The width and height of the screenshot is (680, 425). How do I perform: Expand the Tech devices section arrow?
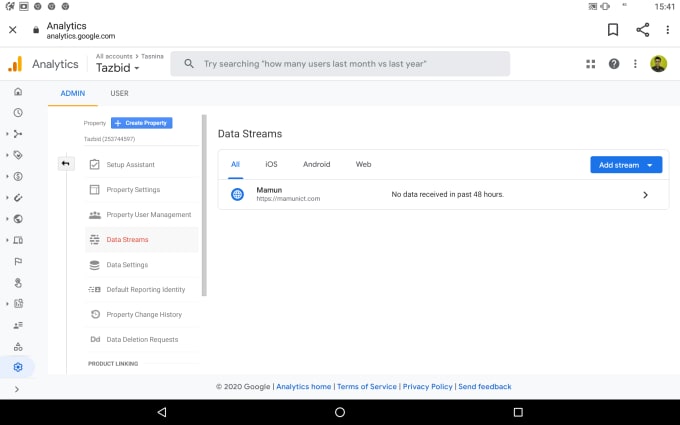7,240
